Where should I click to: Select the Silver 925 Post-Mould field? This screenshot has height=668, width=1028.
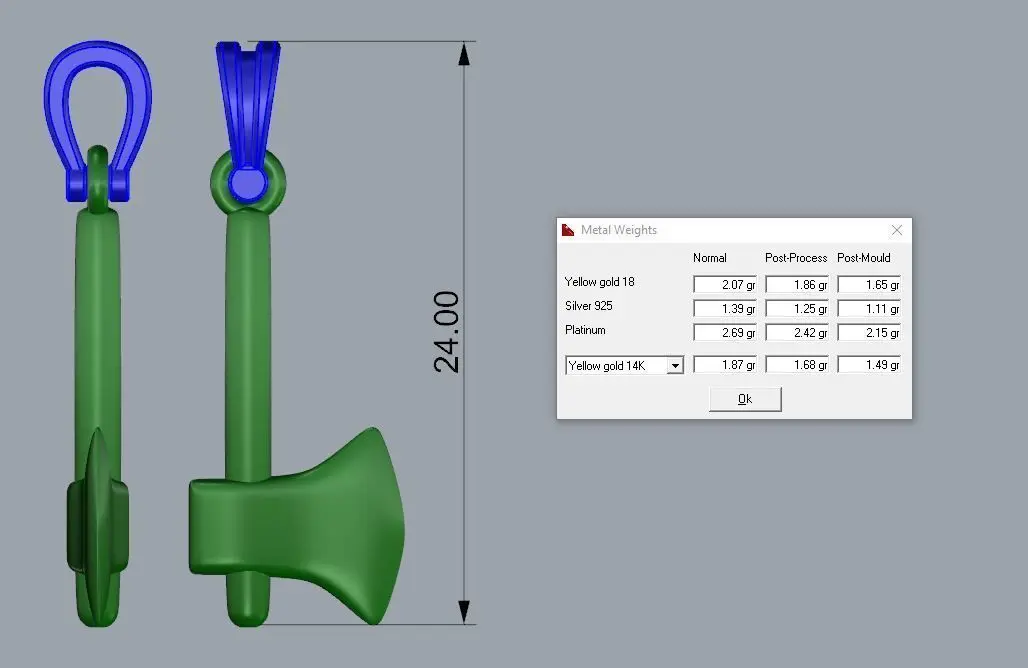(869, 309)
